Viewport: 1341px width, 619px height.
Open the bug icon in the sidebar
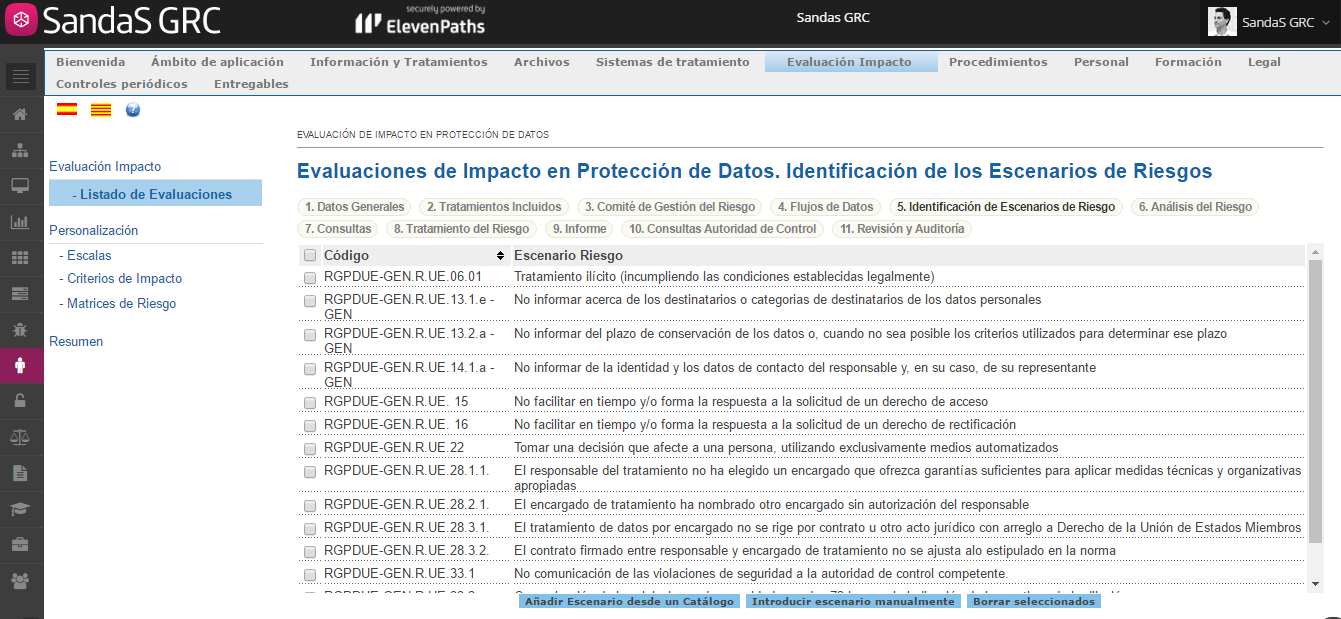tap(20, 329)
